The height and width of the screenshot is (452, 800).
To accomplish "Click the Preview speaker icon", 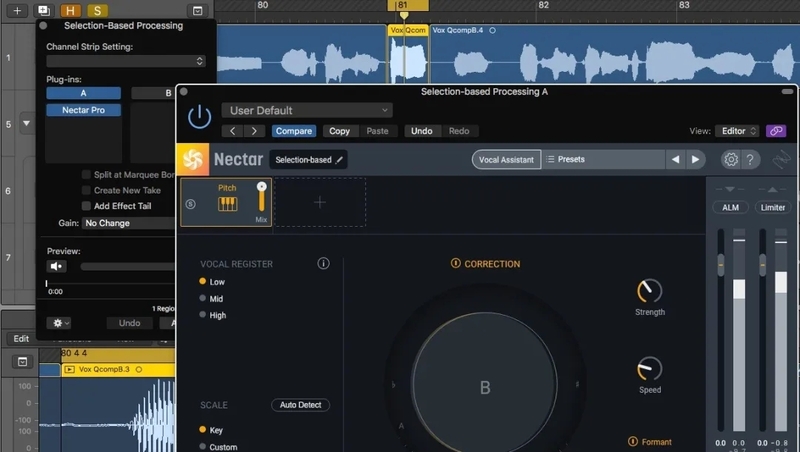I will (56, 266).
